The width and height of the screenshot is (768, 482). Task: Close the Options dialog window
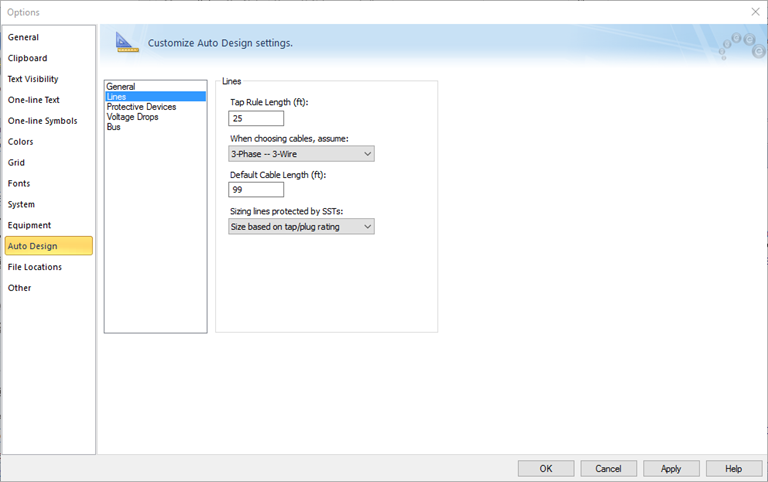[x=755, y=11]
